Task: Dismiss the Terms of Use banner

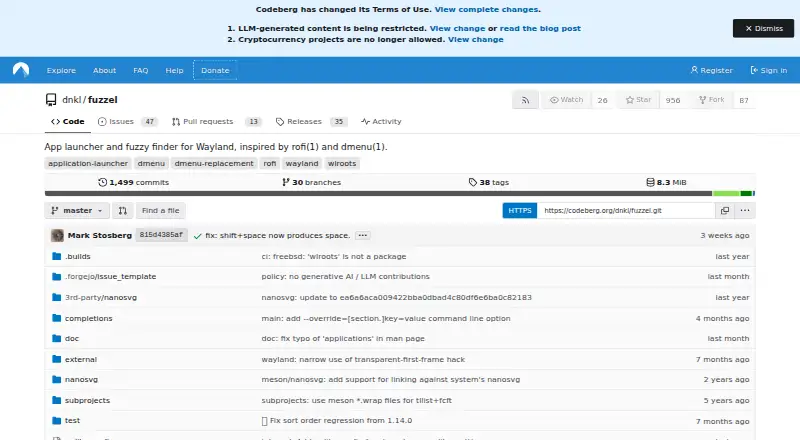Action: click(763, 28)
